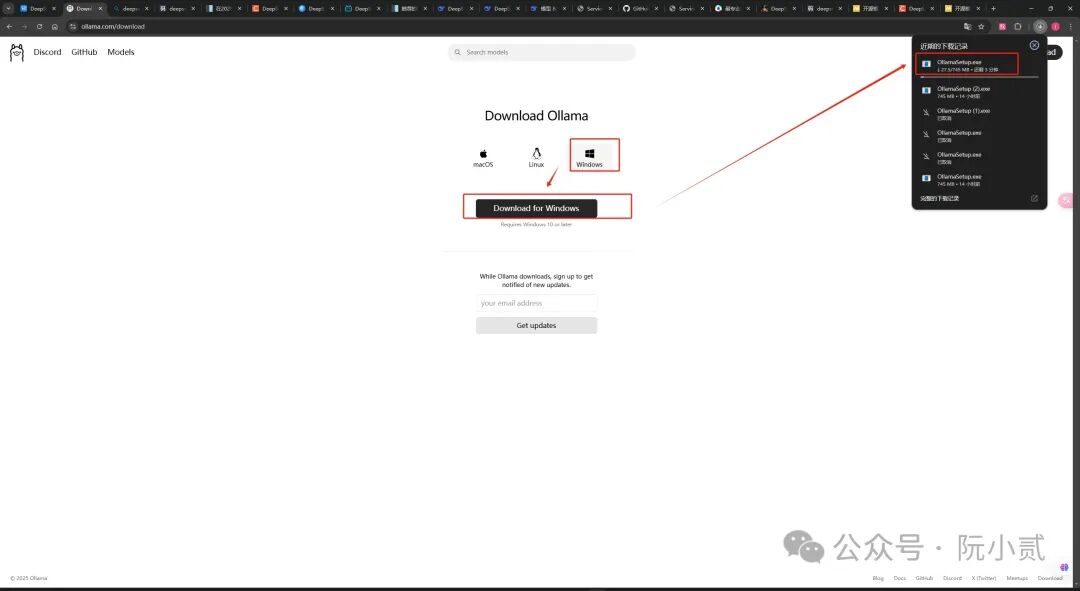Select the Linux penguin icon
This screenshot has height=591, width=1080.
point(536,158)
